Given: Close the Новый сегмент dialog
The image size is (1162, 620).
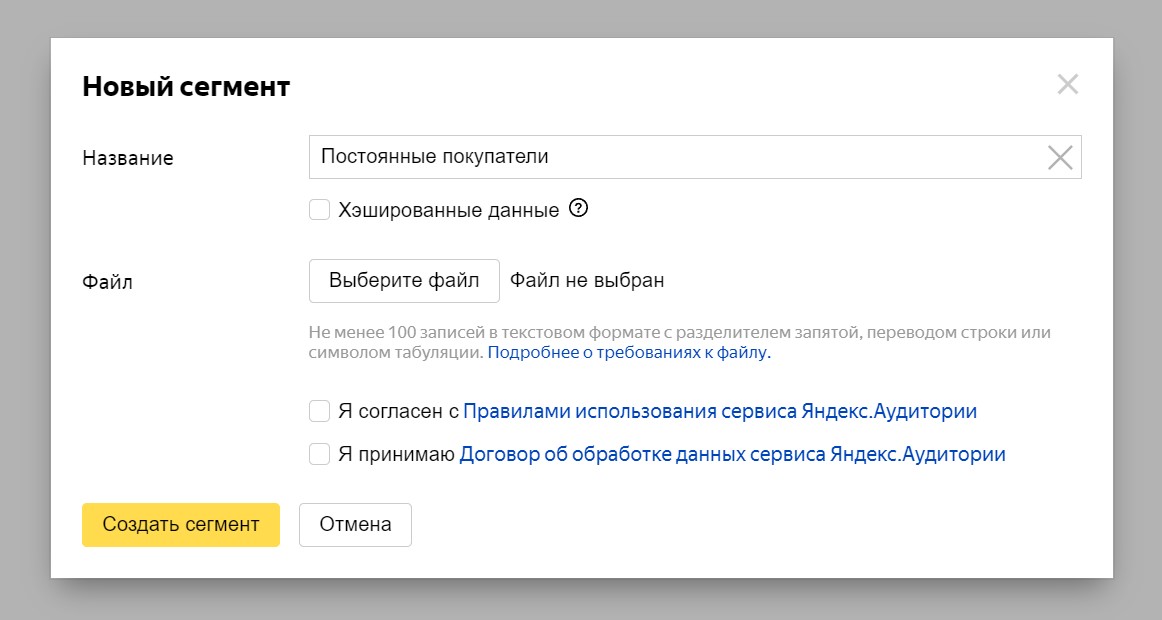Looking at the screenshot, I should point(1068,85).
